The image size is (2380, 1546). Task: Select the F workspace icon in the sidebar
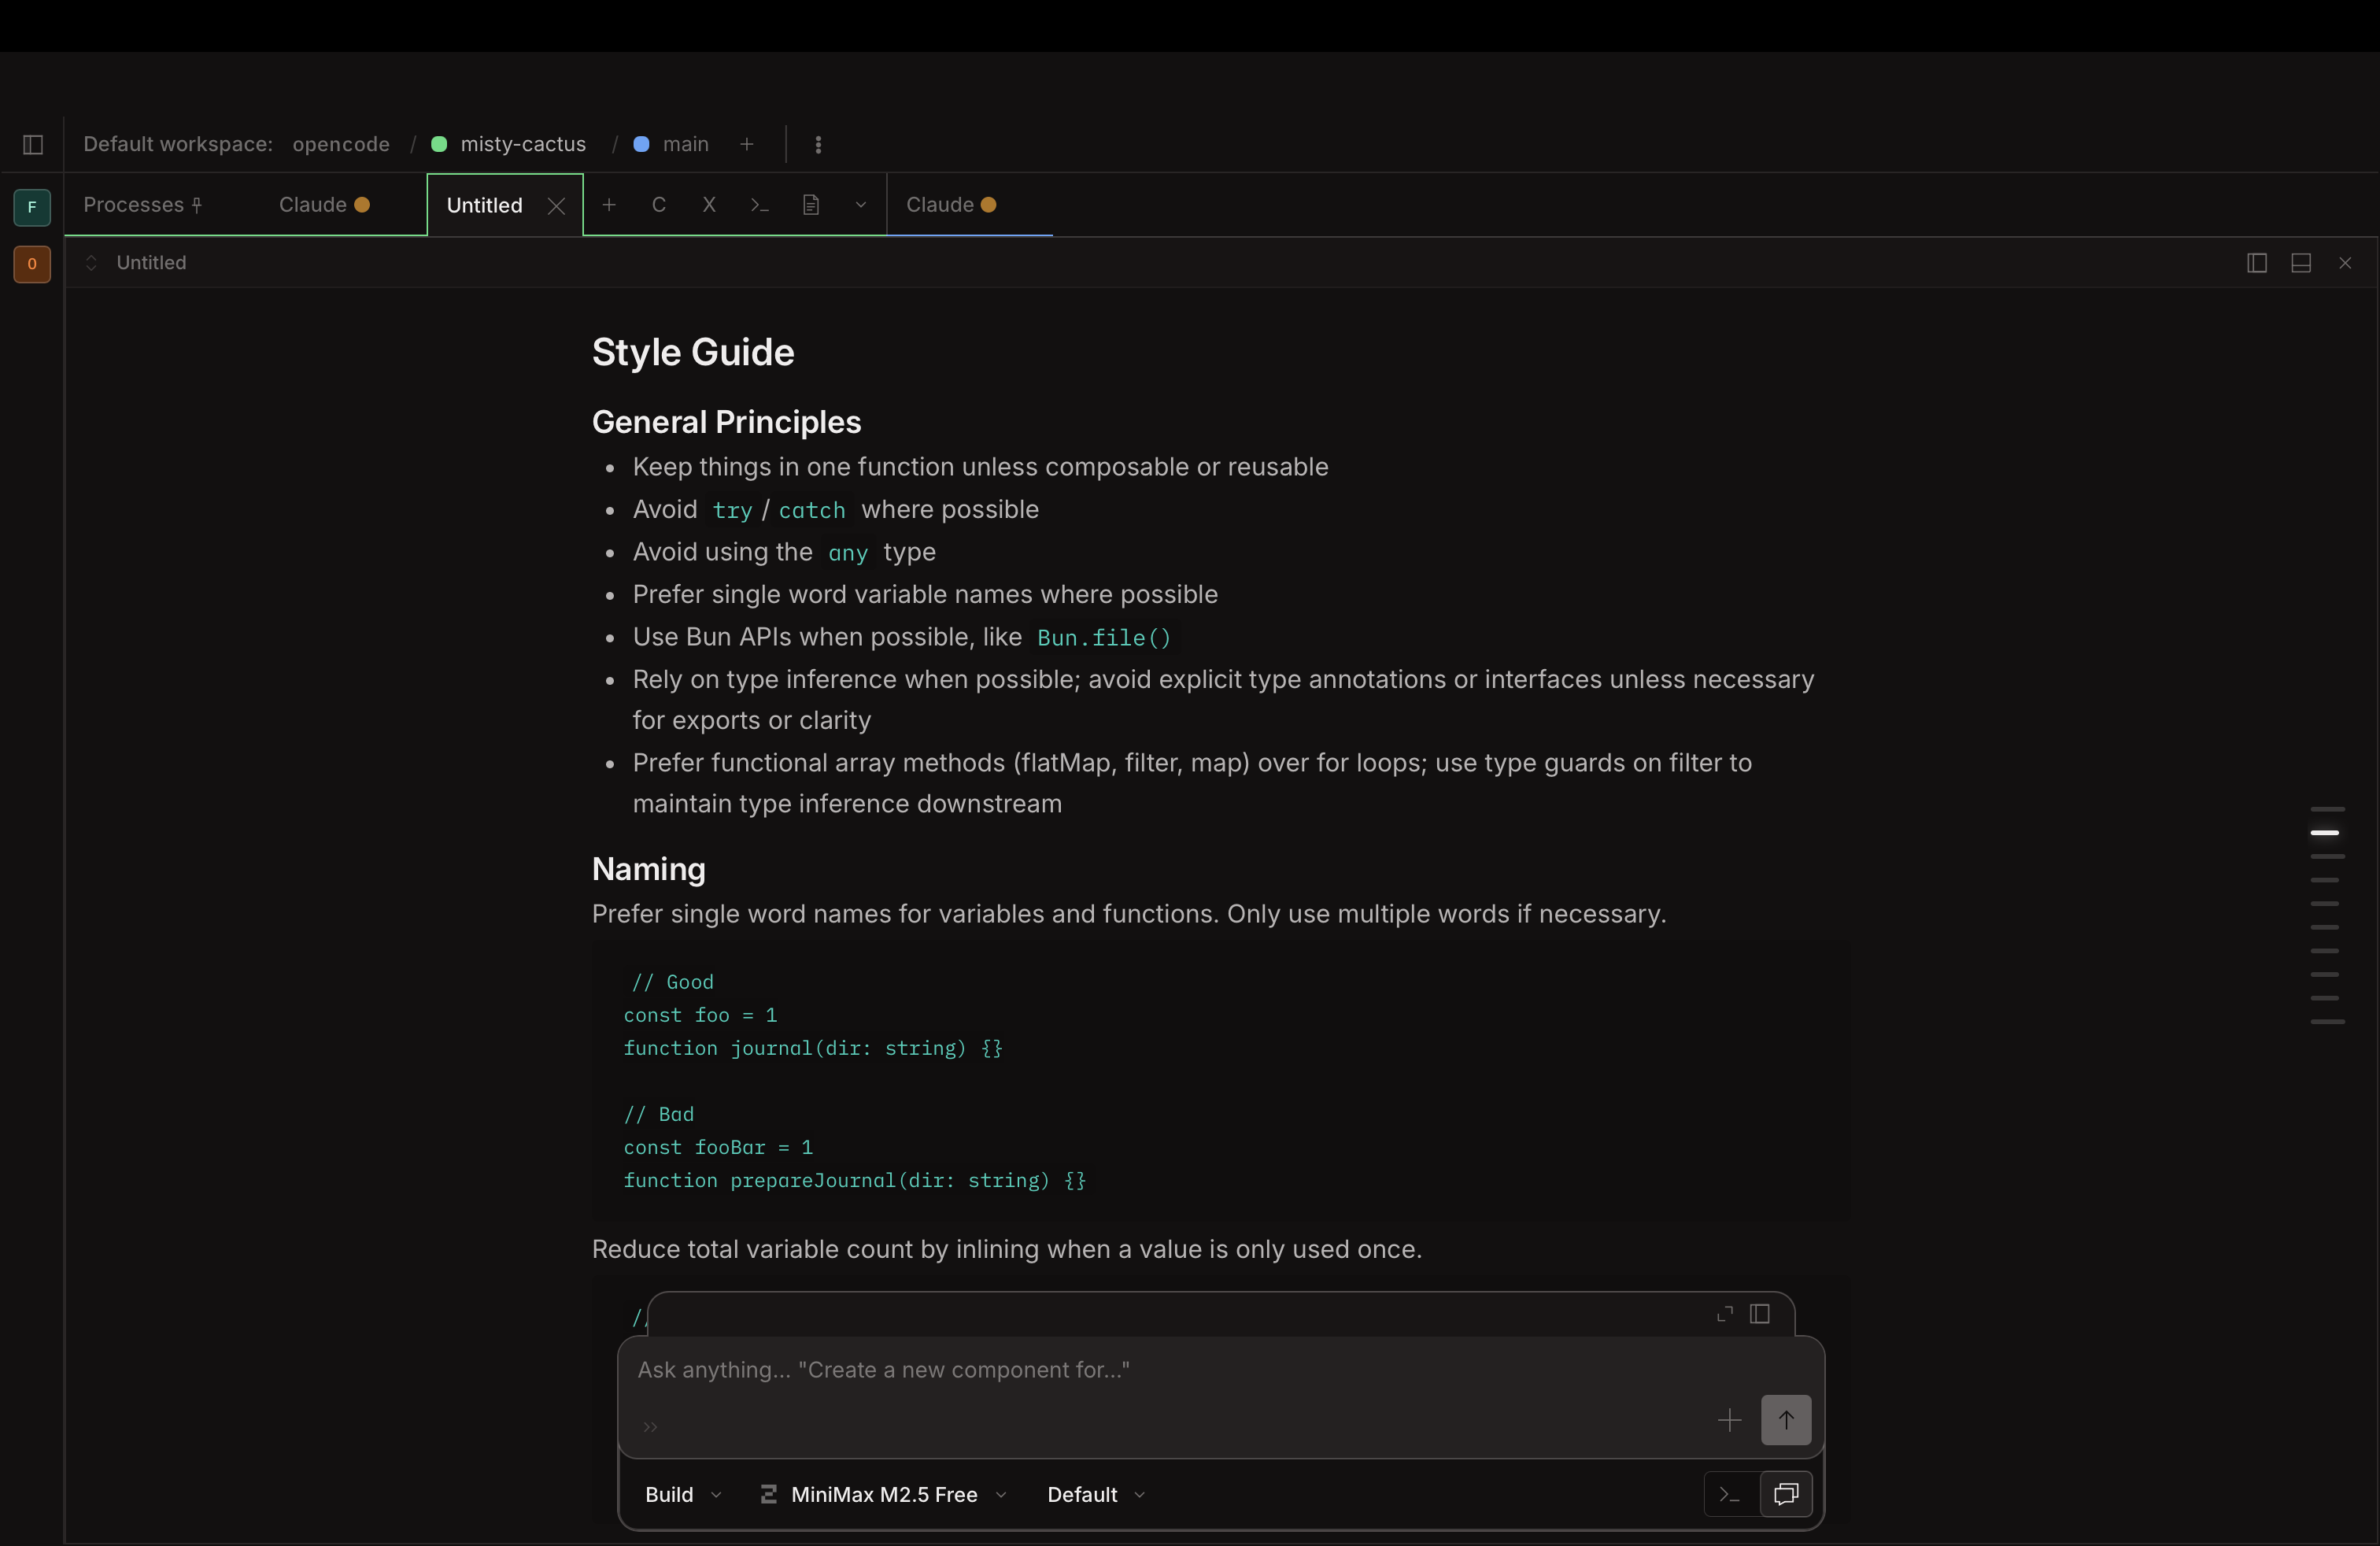point(32,208)
